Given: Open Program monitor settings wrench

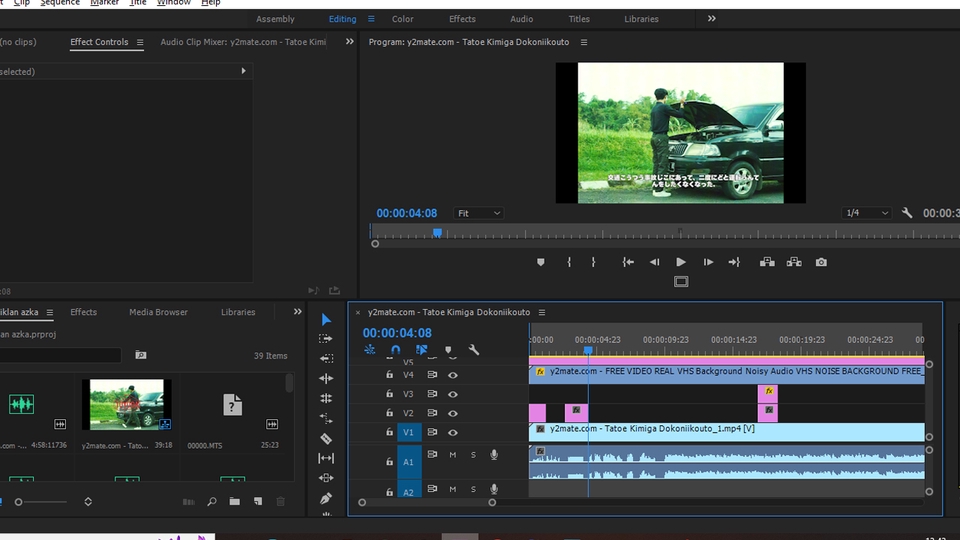Looking at the screenshot, I should (907, 213).
